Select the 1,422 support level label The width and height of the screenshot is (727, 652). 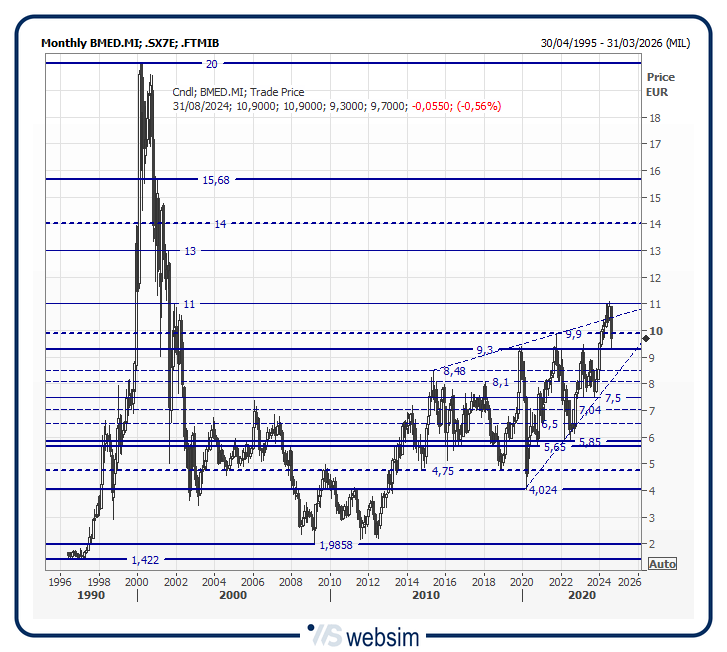click(x=145, y=560)
